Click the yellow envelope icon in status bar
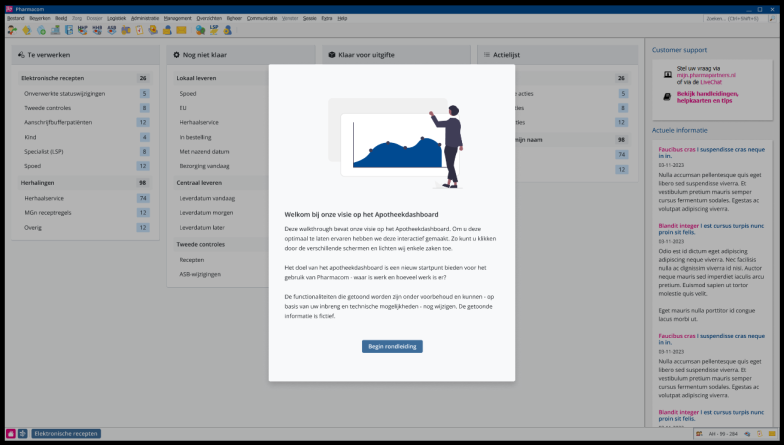The width and height of the screenshot is (784, 445). [x=772, y=434]
